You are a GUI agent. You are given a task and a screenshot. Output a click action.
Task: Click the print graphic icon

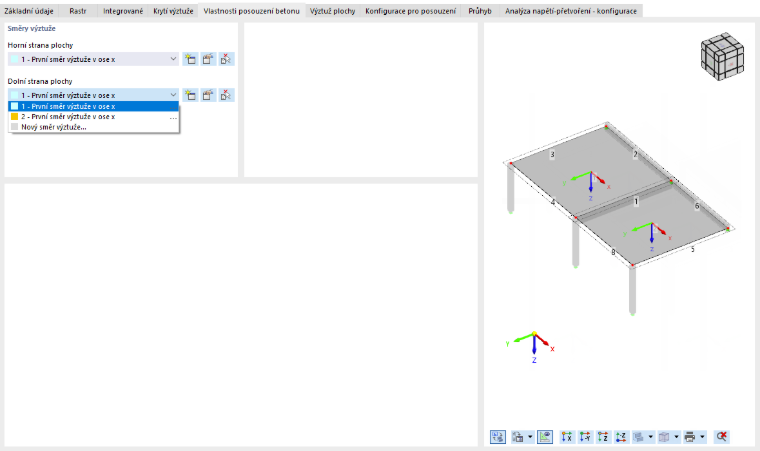pyautogui.click(x=690, y=437)
